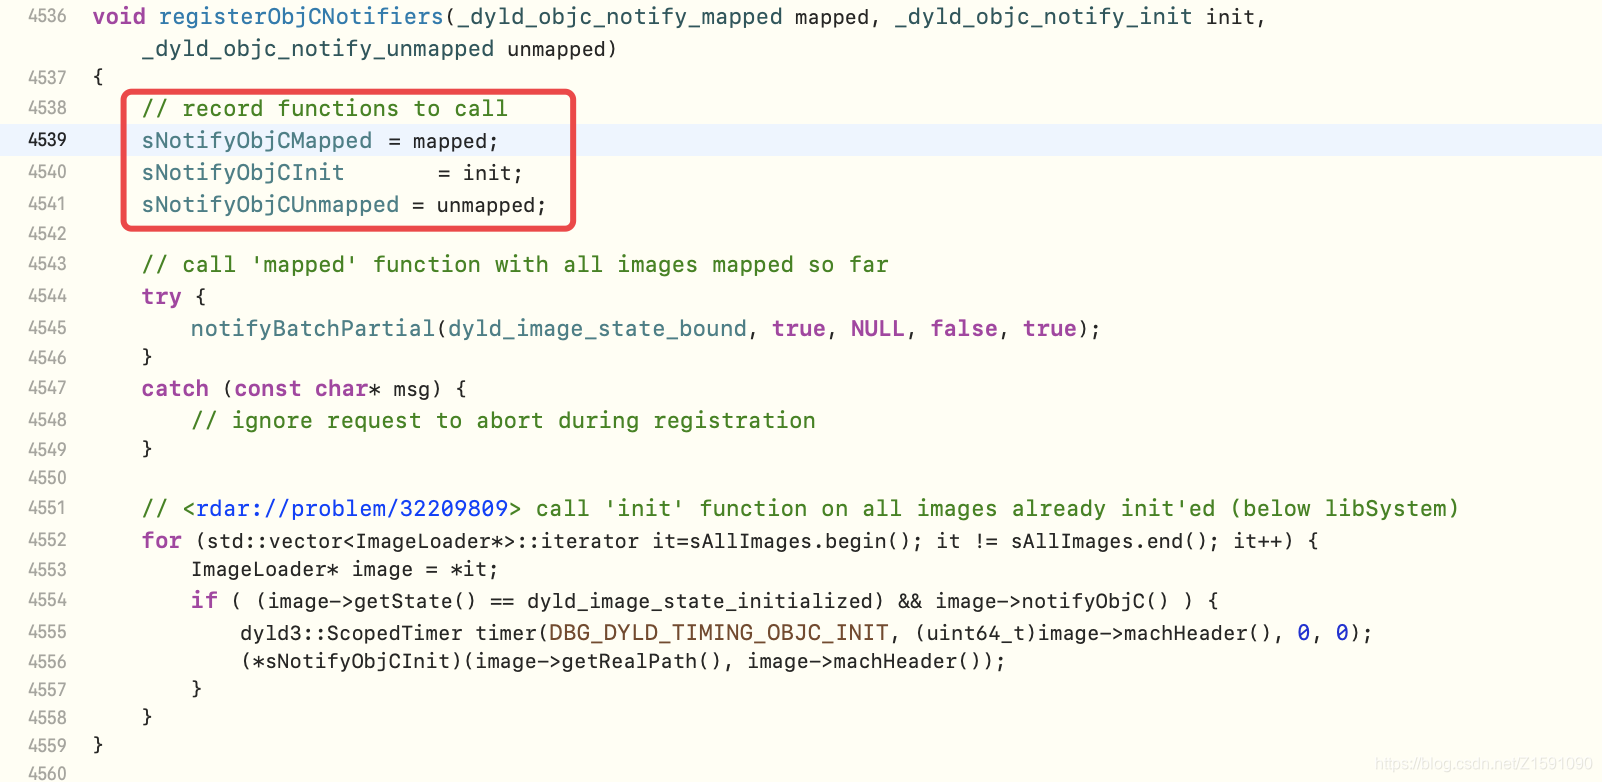The image size is (1602, 782).
Task: Click the 'unmapped;' value on line 4541
Action: tap(491, 206)
